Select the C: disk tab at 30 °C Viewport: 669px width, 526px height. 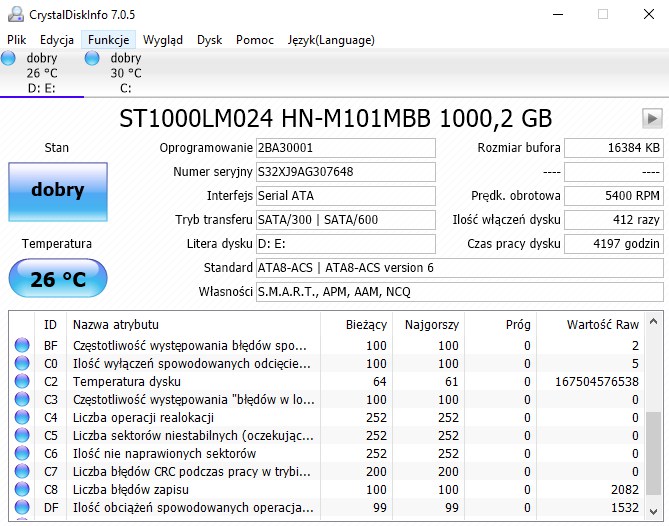pyautogui.click(x=125, y=73)
